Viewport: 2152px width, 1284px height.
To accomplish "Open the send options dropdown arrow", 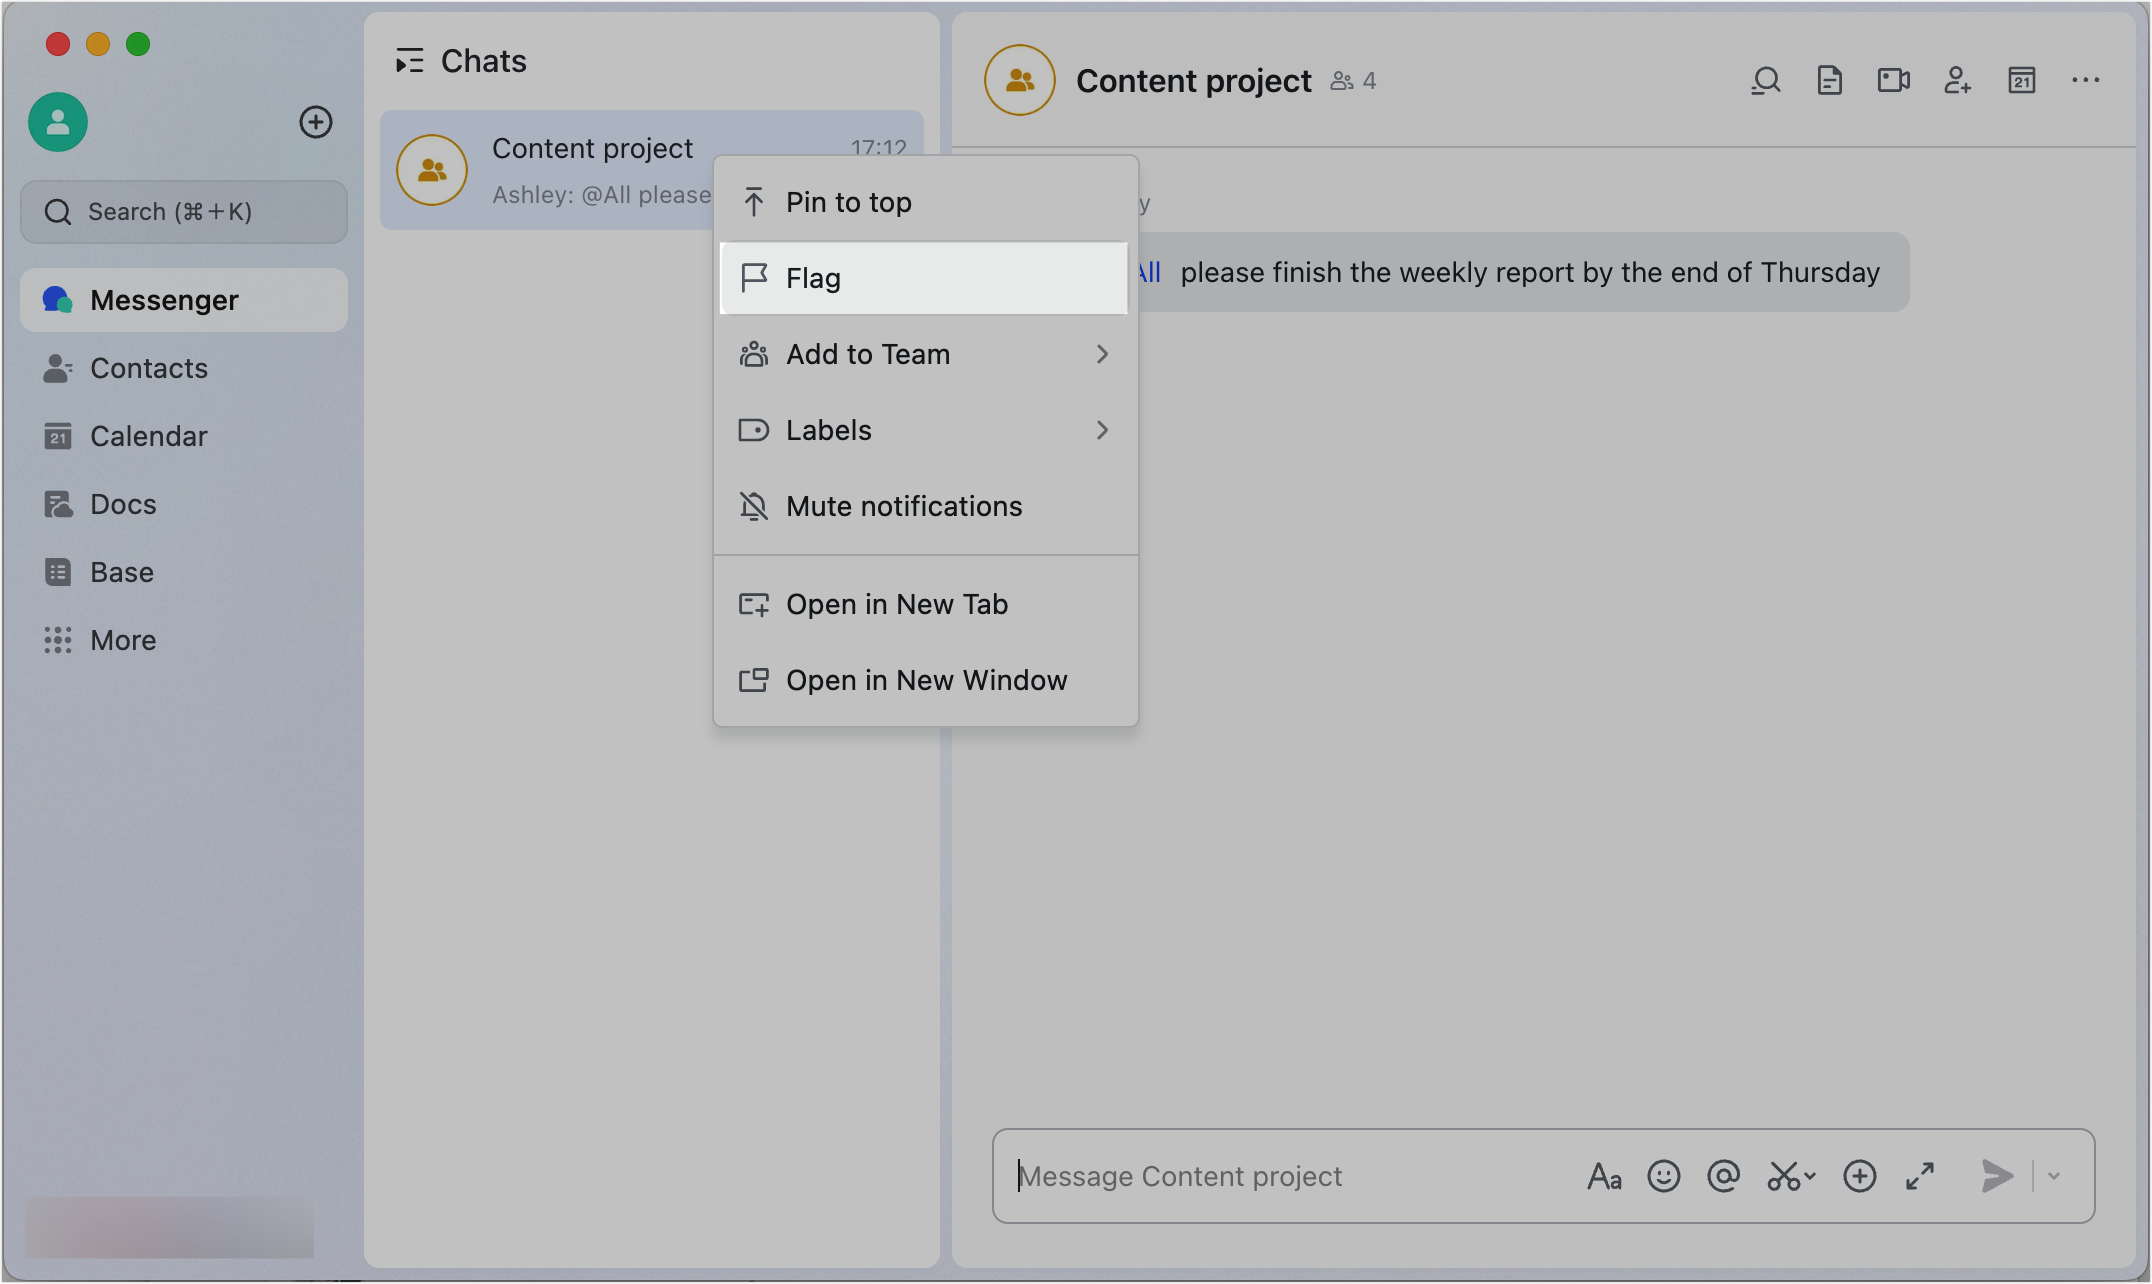I will (2054, 1176).
